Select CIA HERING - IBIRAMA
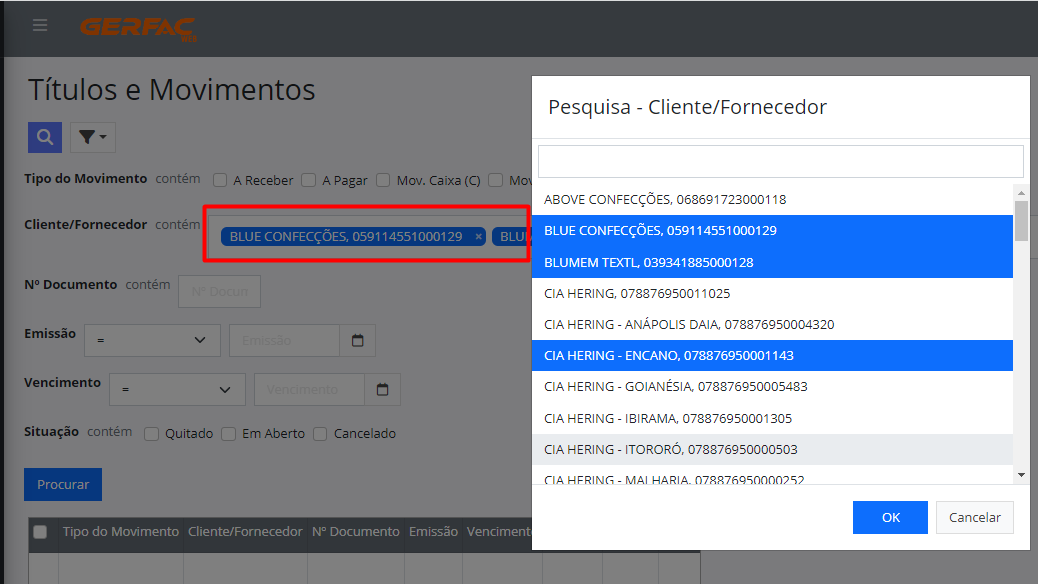This screenshot has width=1038, height=584. click(773, 418)
